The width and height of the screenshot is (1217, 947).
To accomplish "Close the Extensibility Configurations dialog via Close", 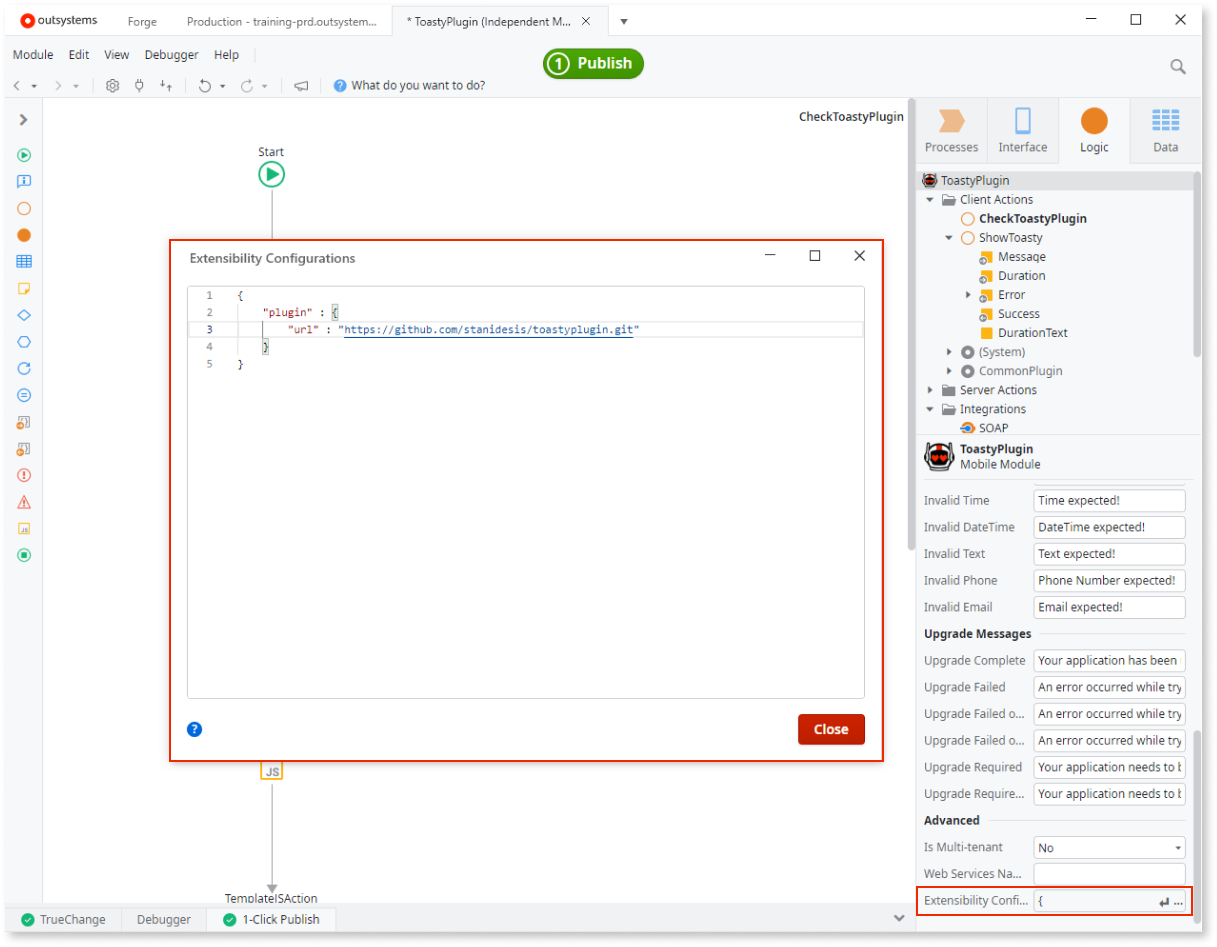I will (x=830, y=729).
